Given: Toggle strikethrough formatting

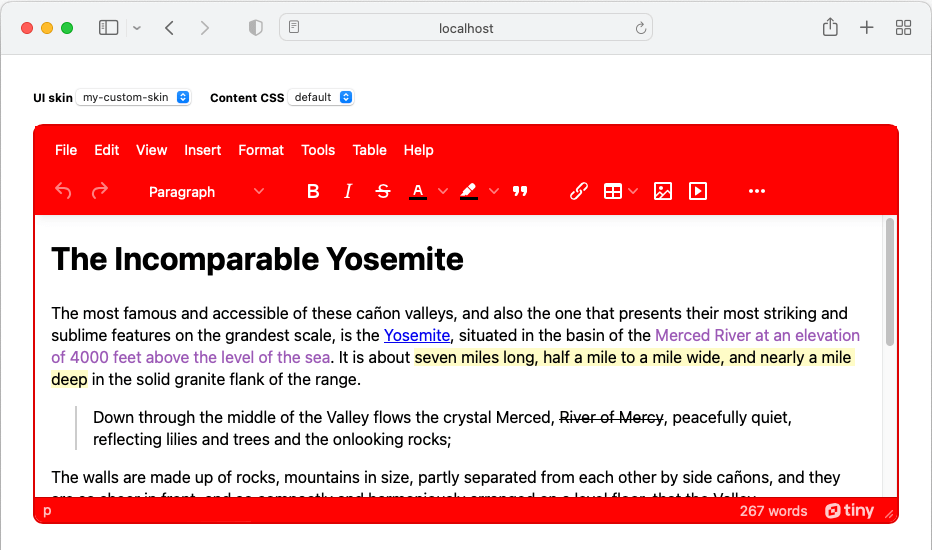Looking at the screenshot, I should [x=382, y=191].
